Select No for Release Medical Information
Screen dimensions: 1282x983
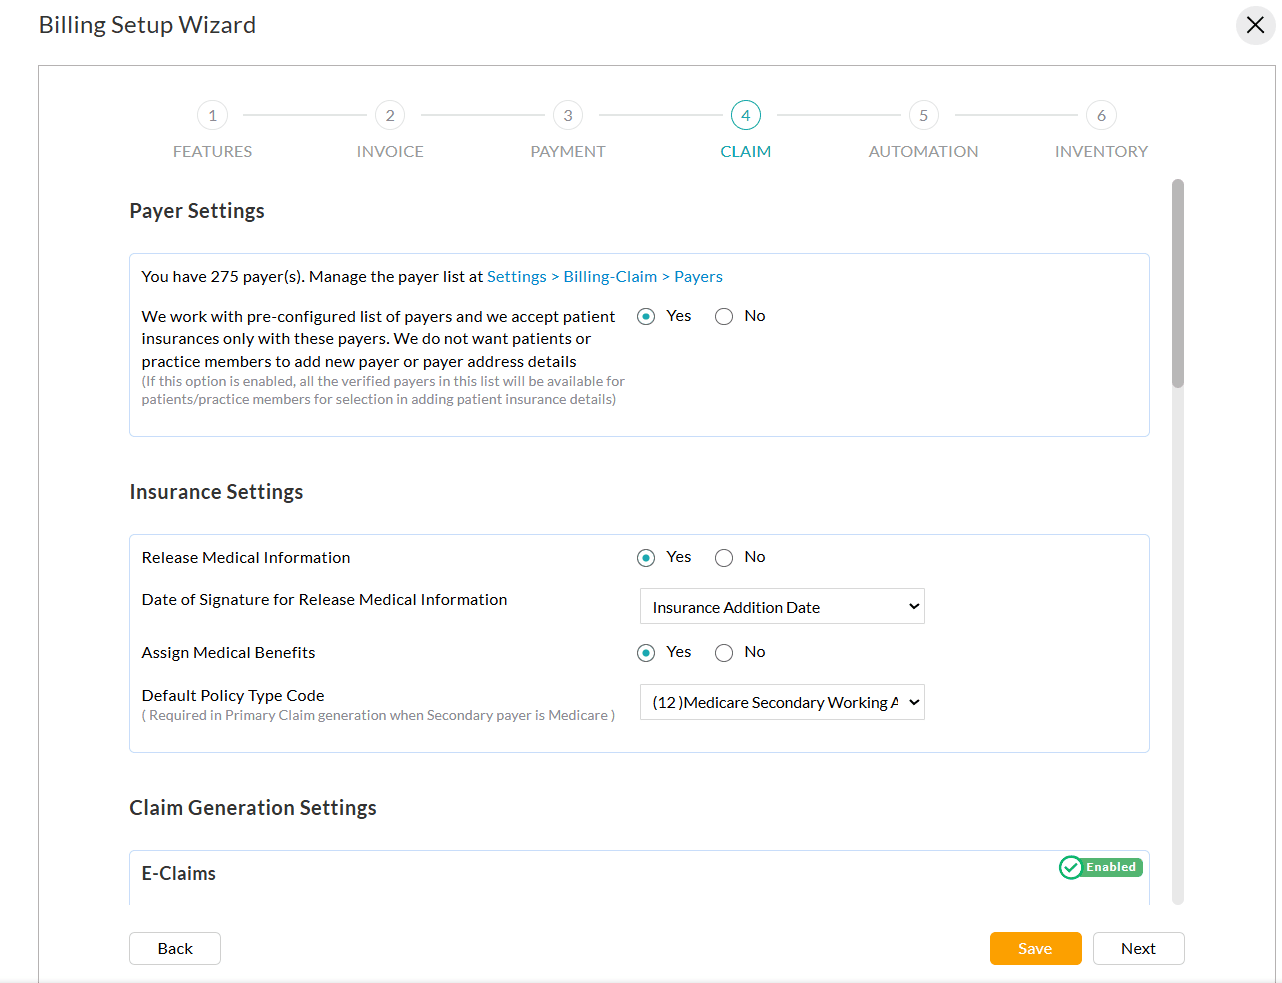[724, 557]
